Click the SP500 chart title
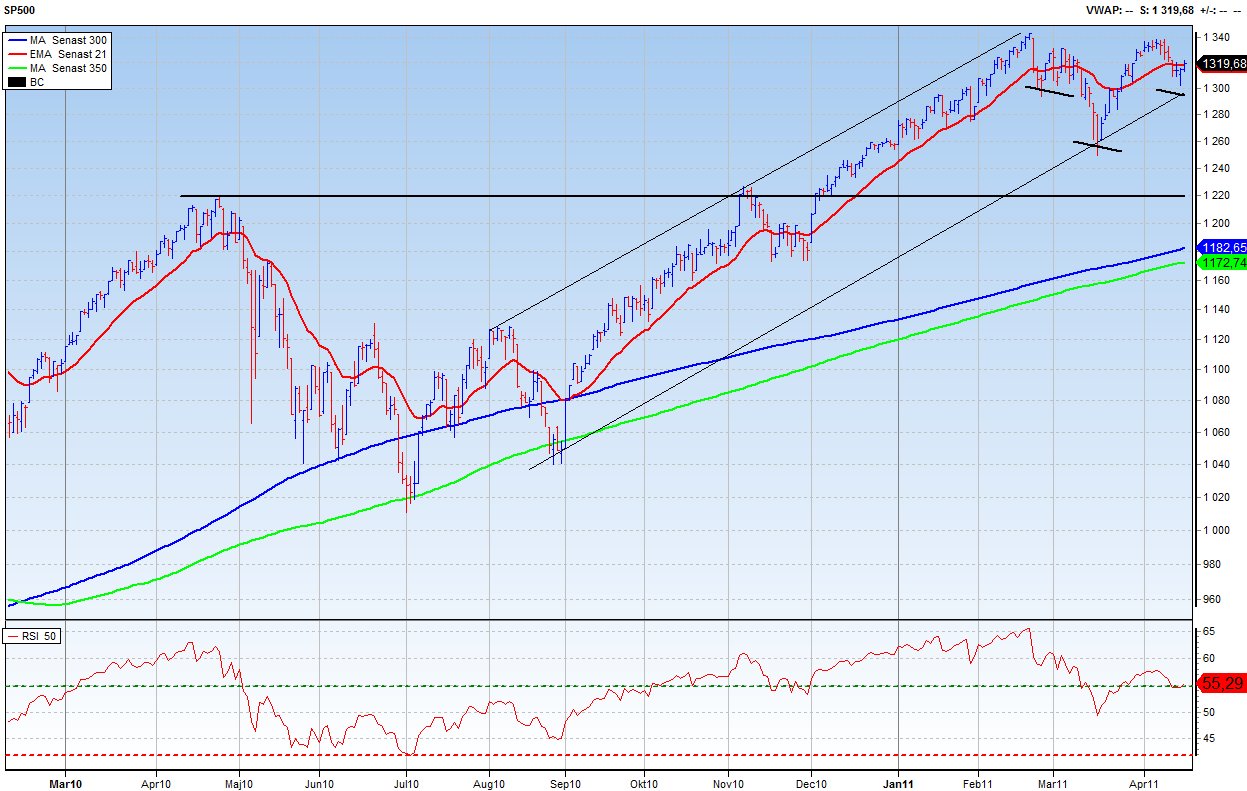Screen dimensions: 1247x791 [x=19, y=9]
